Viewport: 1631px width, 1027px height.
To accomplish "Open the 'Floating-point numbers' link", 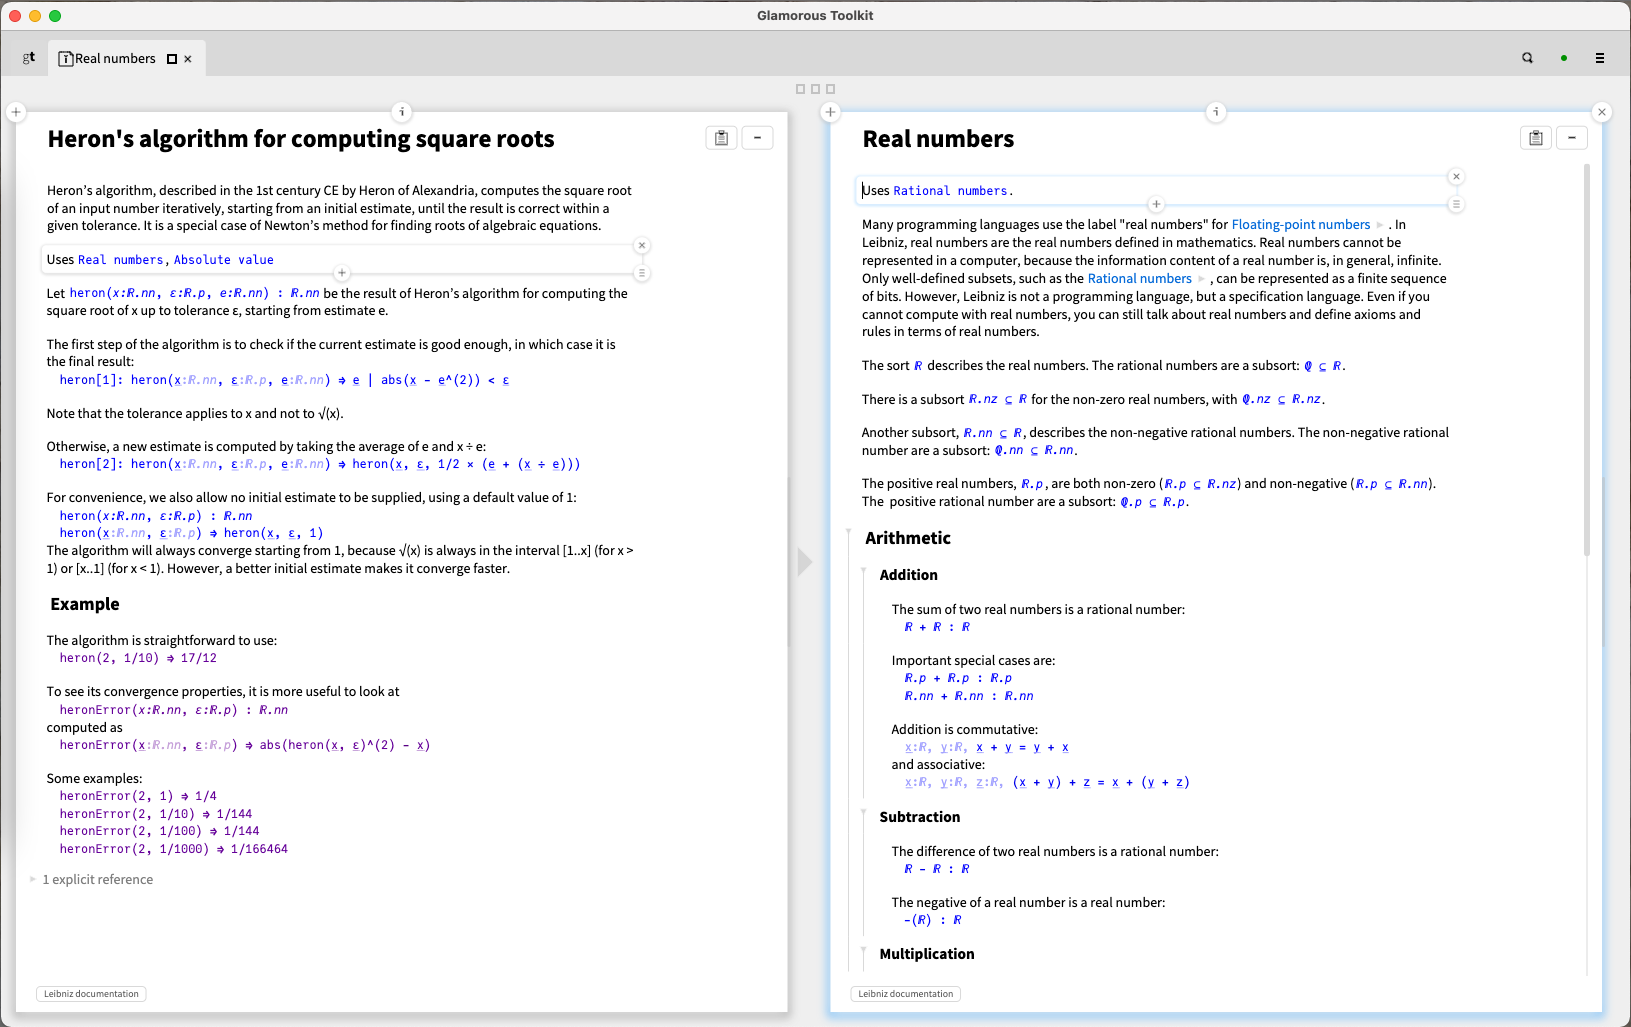I will tap(1300, 225).
